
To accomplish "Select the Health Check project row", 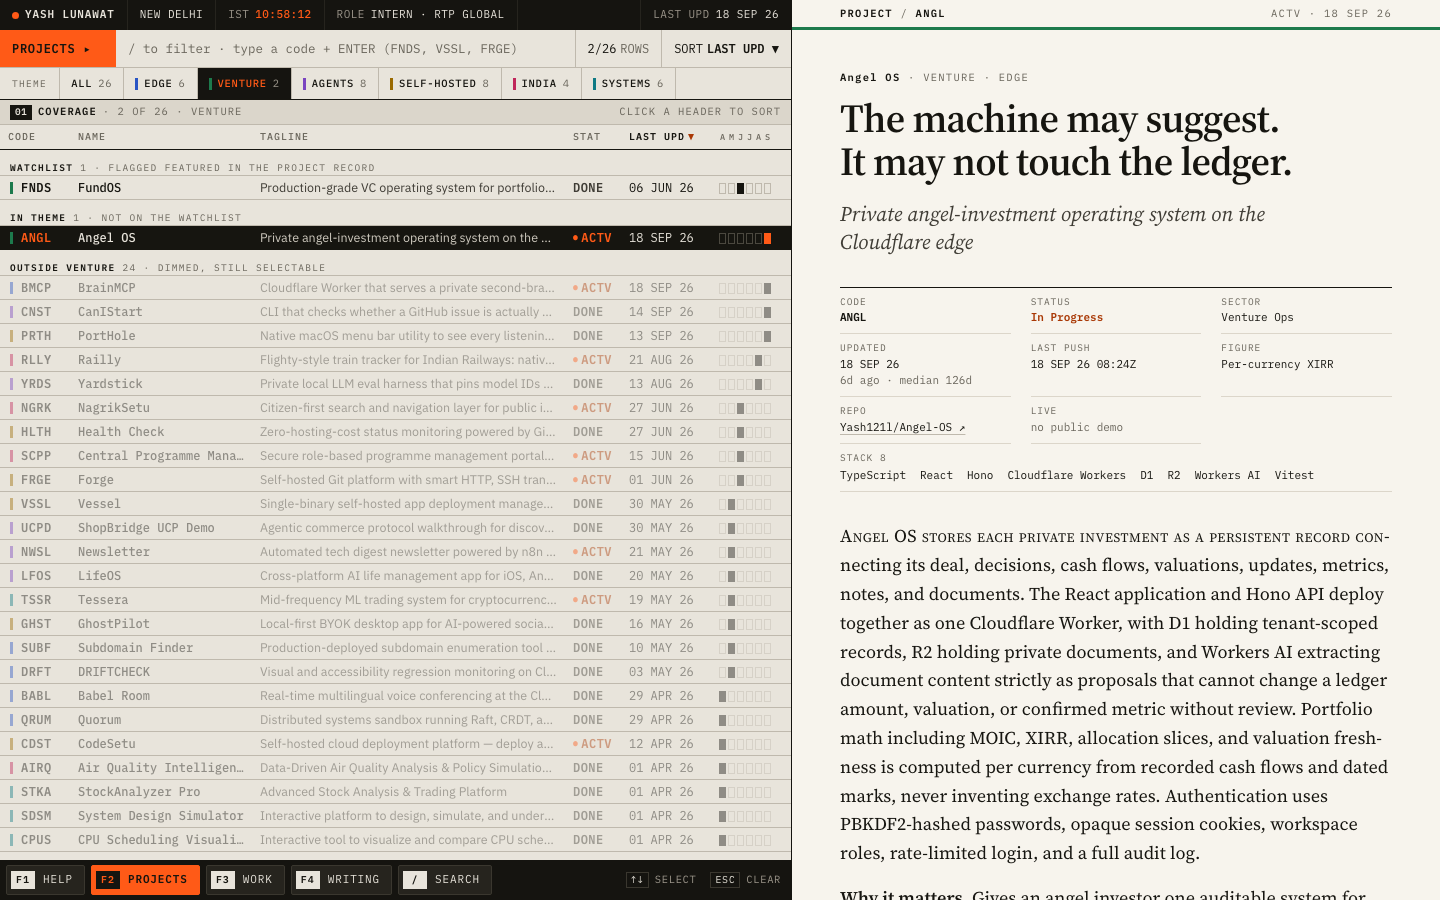I will 395,432.
